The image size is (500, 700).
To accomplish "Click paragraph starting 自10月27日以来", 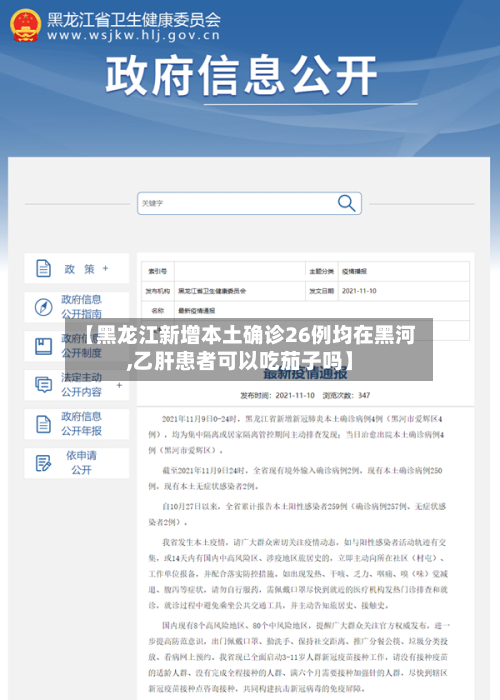I will [x=297, y=514].
